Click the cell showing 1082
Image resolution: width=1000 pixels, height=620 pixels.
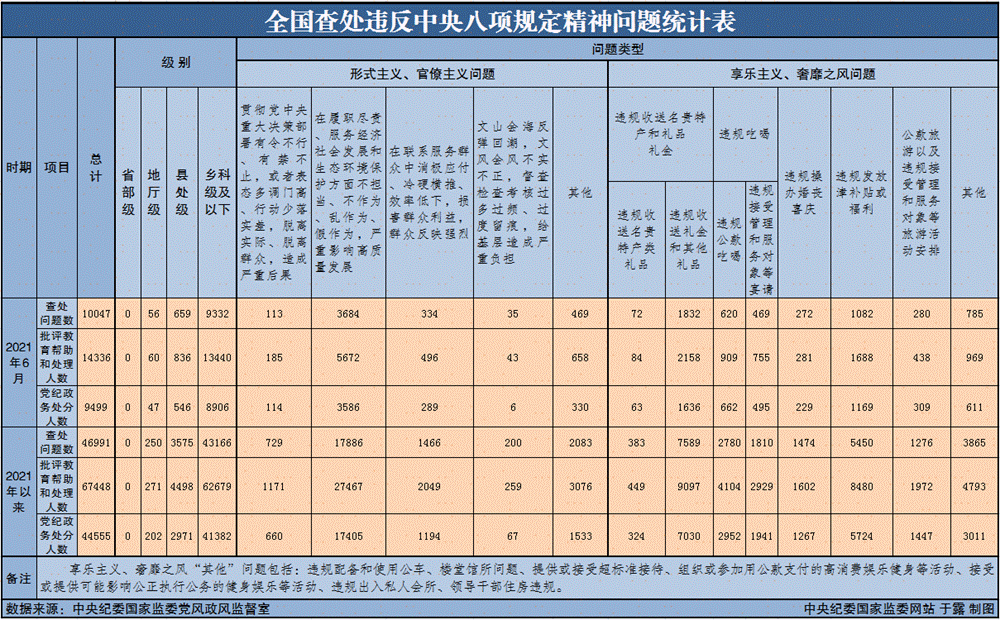pos(862,314)
